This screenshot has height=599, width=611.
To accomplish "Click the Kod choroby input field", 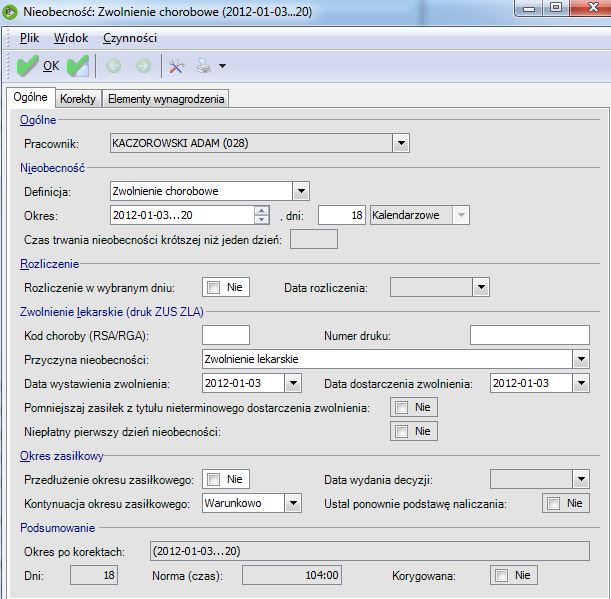I will pos(226,335).
